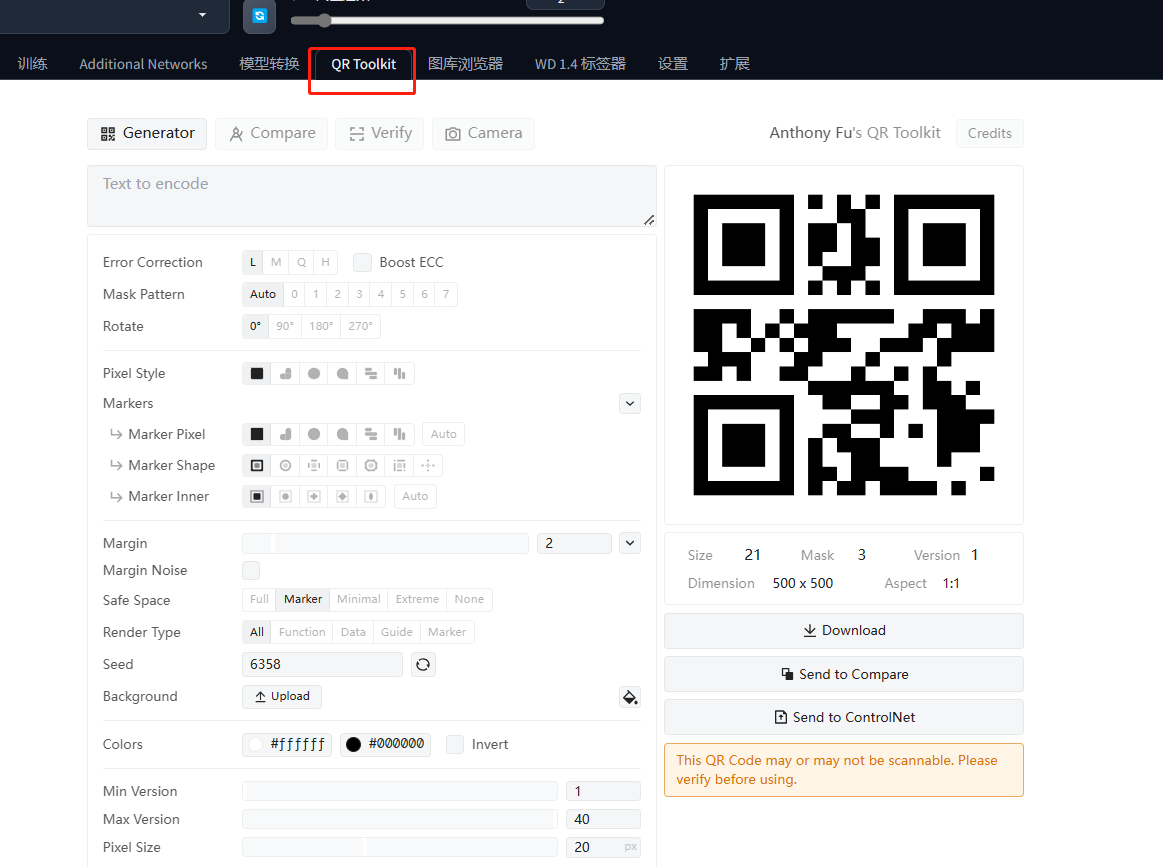This screenshot has width=1163, height=867.
Task: Select the square Pixel Style option
Action: (x=257, y=374)
